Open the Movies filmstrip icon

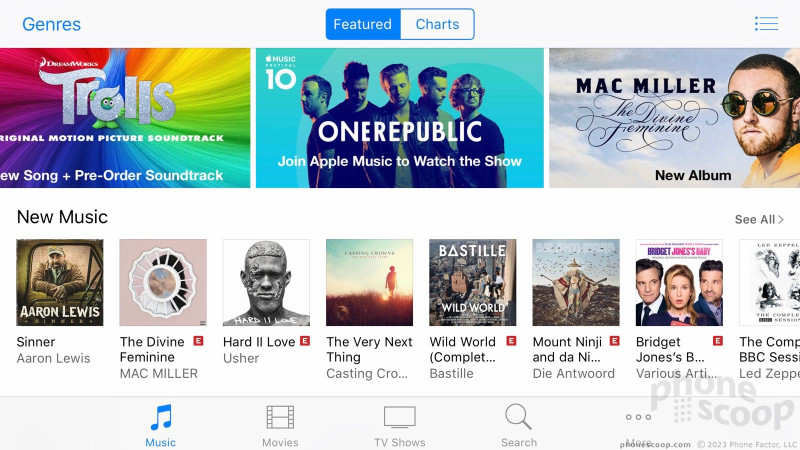[280, 417]
